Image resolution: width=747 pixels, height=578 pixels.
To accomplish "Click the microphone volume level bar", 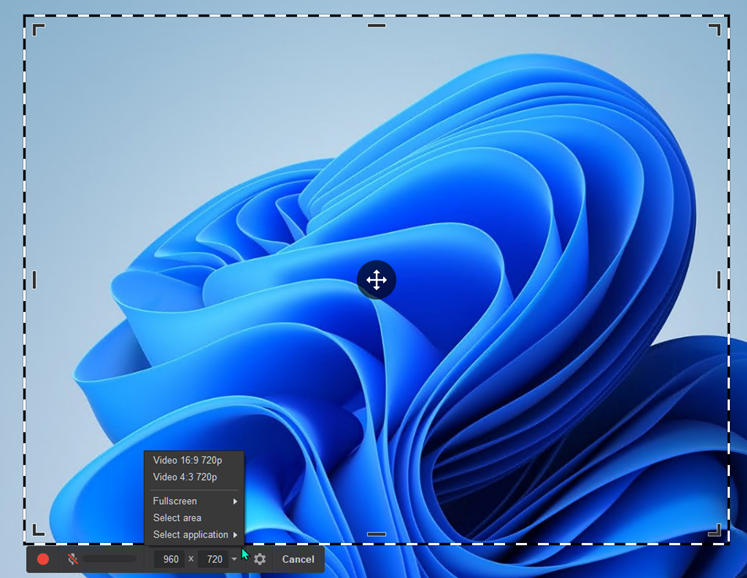I will pyautogui.click(x=110, y=559).
